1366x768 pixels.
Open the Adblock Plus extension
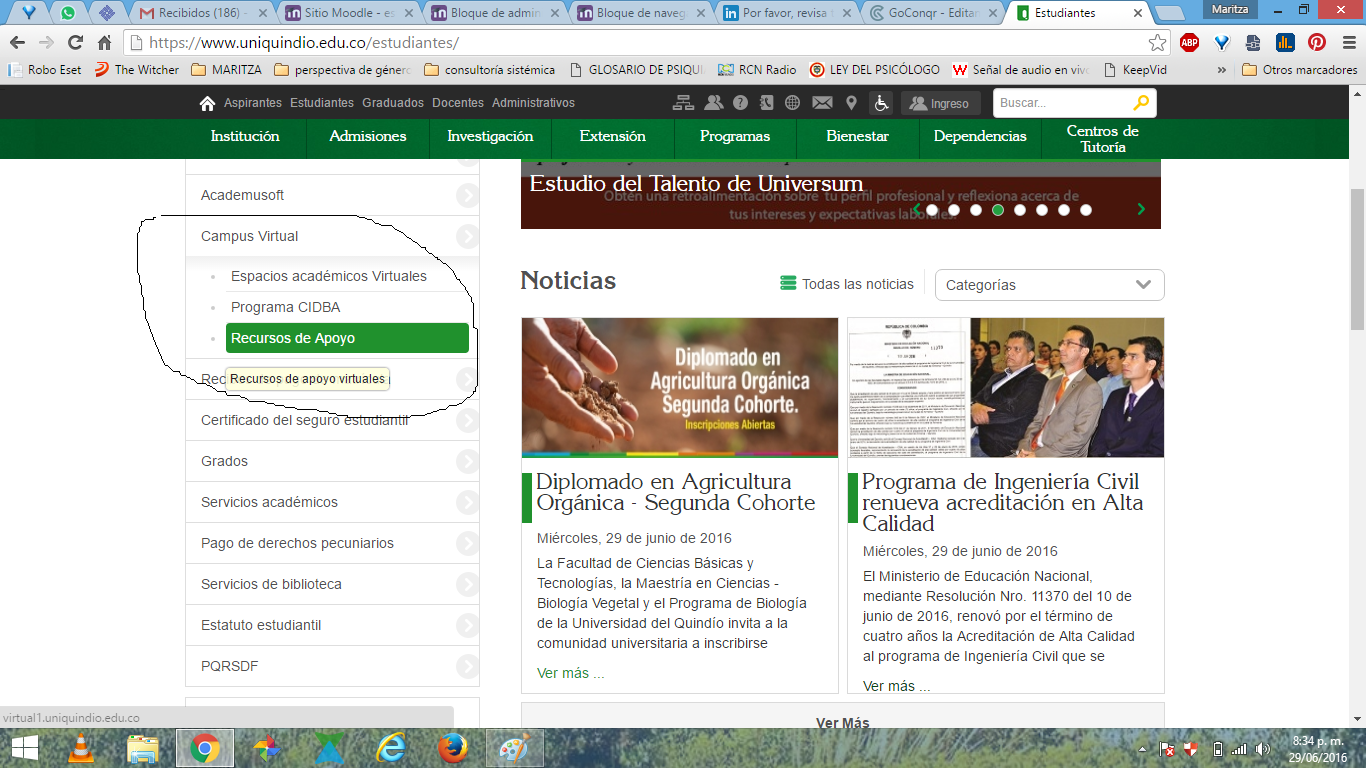(x=1189, y=43)
